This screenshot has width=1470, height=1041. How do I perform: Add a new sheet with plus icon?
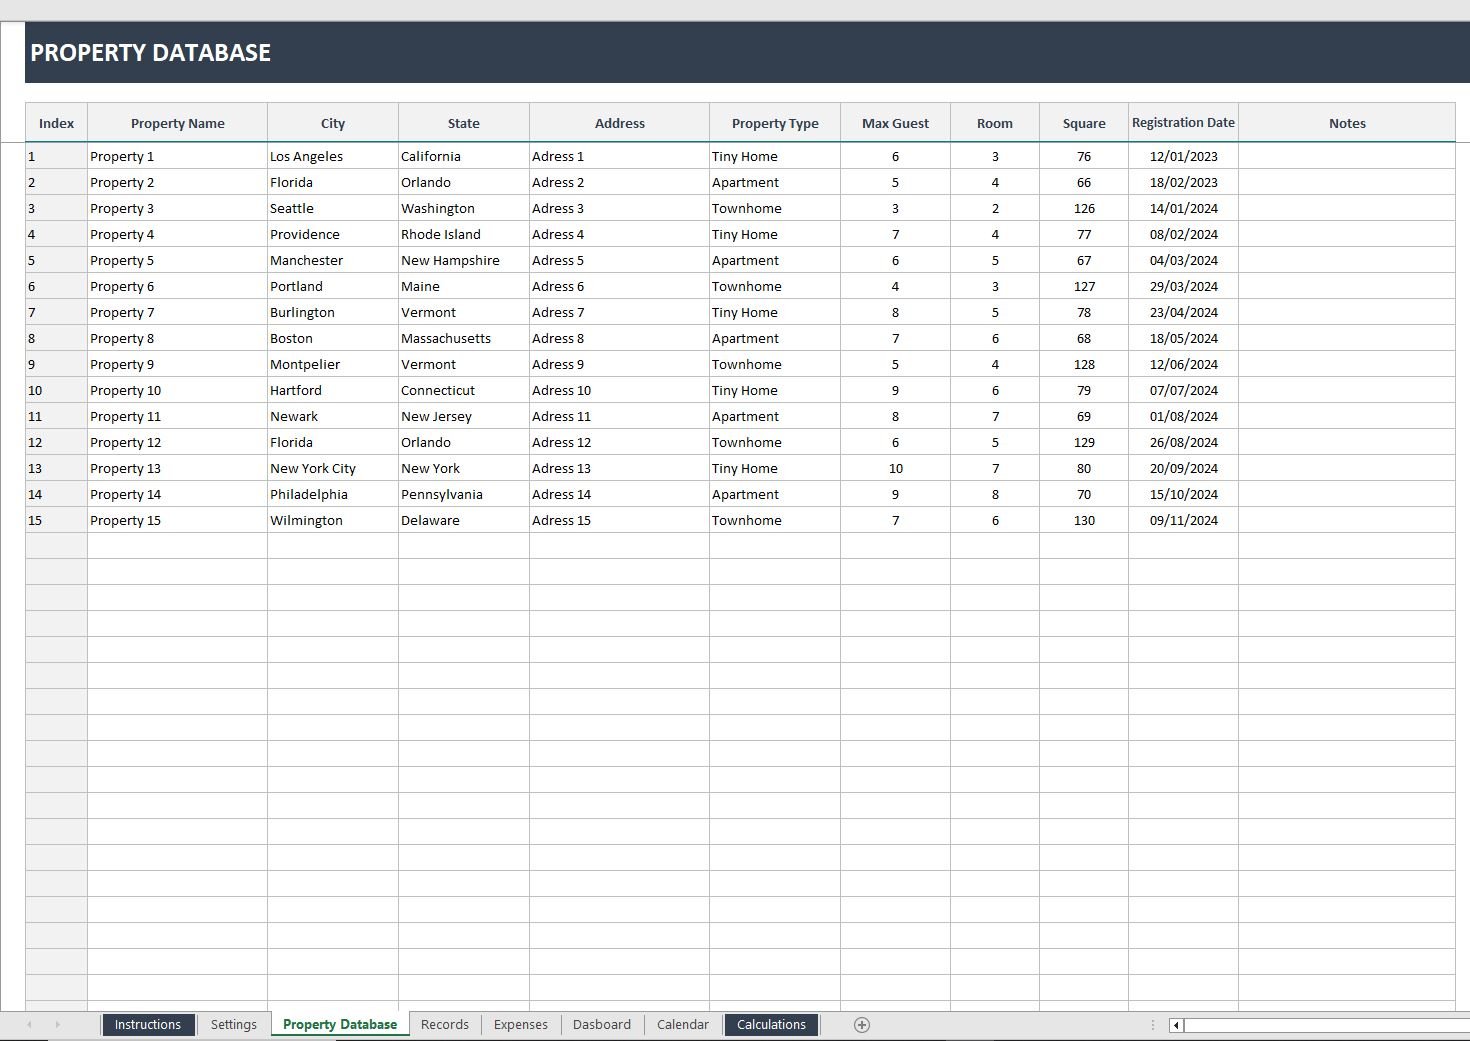coord(862,1025)
